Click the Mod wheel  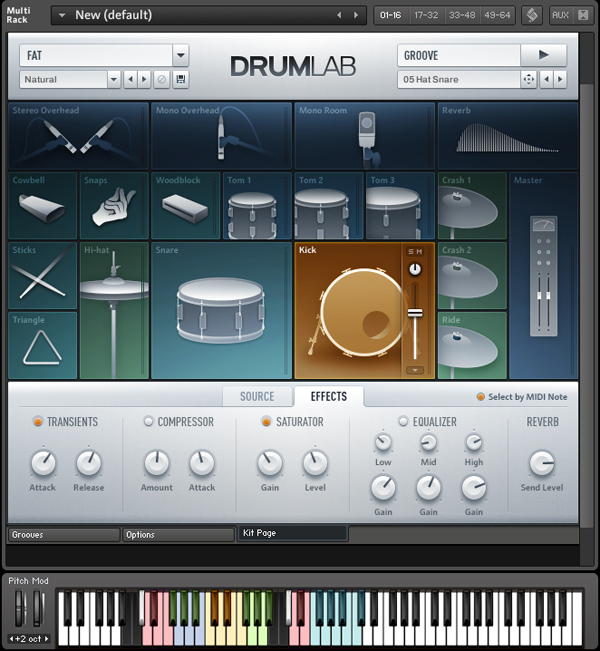tap(38, 608)
